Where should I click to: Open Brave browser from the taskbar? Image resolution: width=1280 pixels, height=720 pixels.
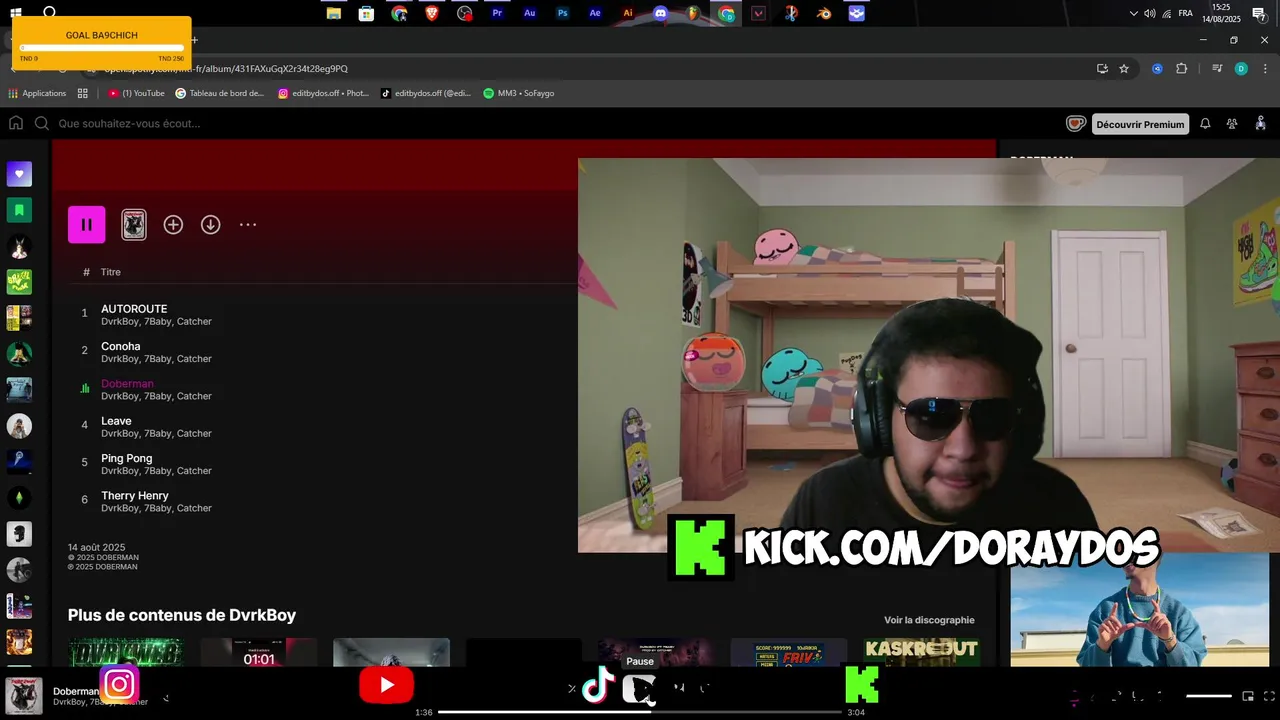tap(432, 13)
